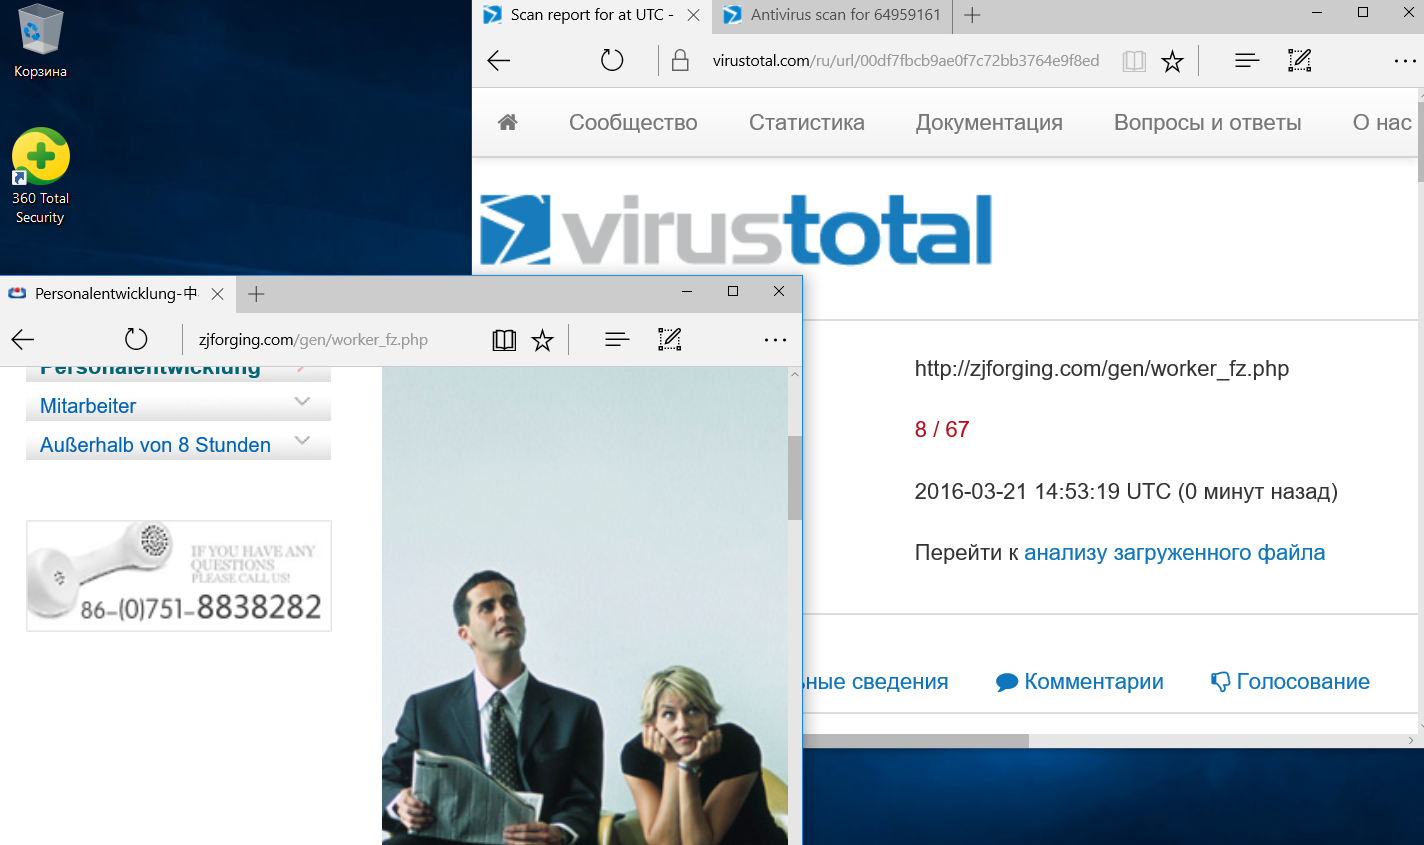
Task: Make a web note in zjforging window
Action: click(x=670, y=340)
